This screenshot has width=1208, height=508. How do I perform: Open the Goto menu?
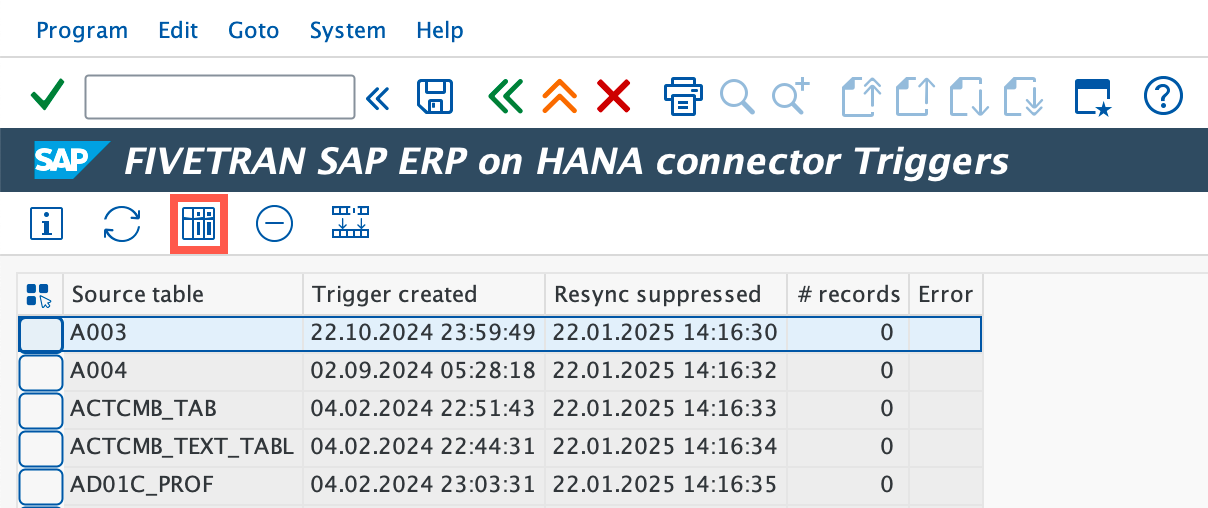[254, 30]
